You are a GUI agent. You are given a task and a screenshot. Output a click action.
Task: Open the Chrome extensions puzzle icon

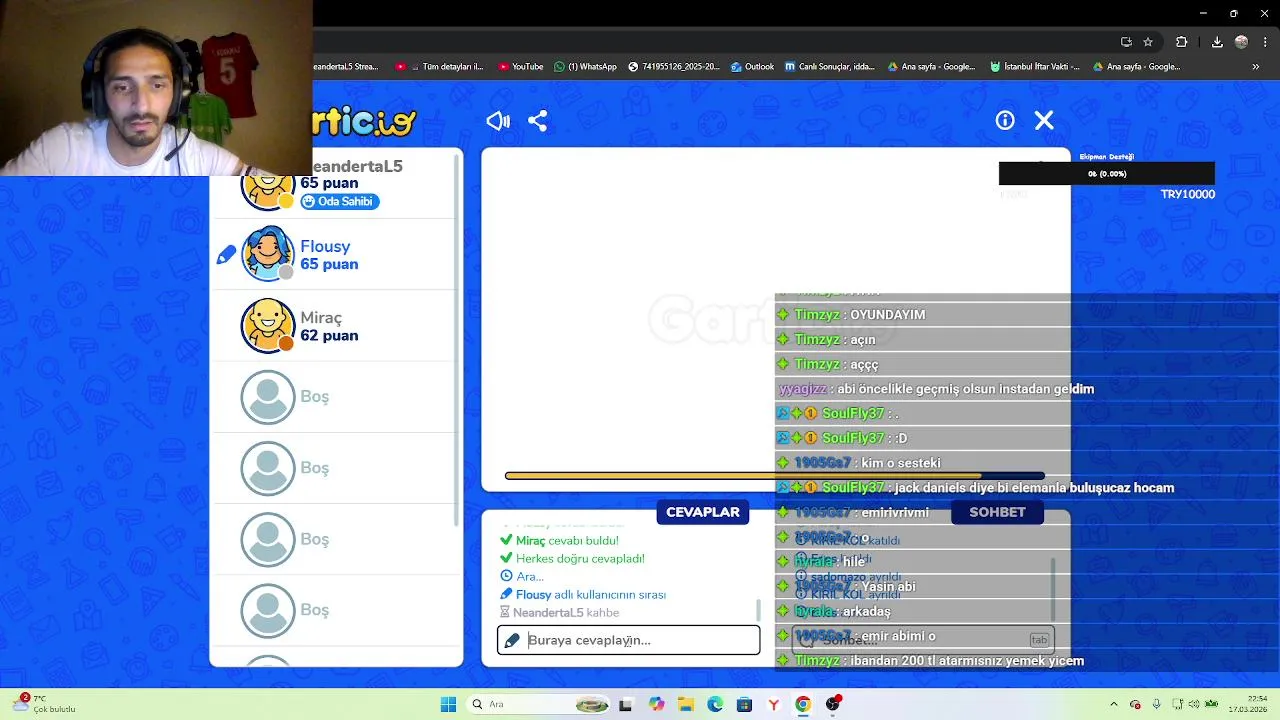(x=1182, y=42)
